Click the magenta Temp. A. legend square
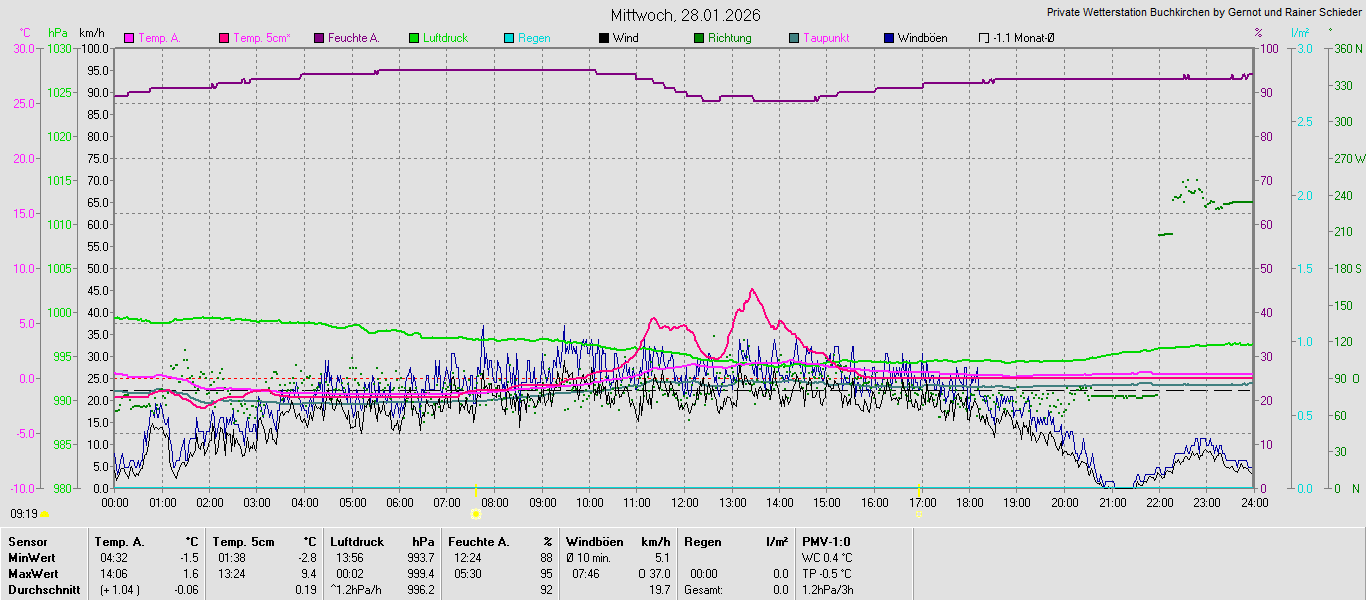Viewport: 1366px width, 600px height. (129, 38)
